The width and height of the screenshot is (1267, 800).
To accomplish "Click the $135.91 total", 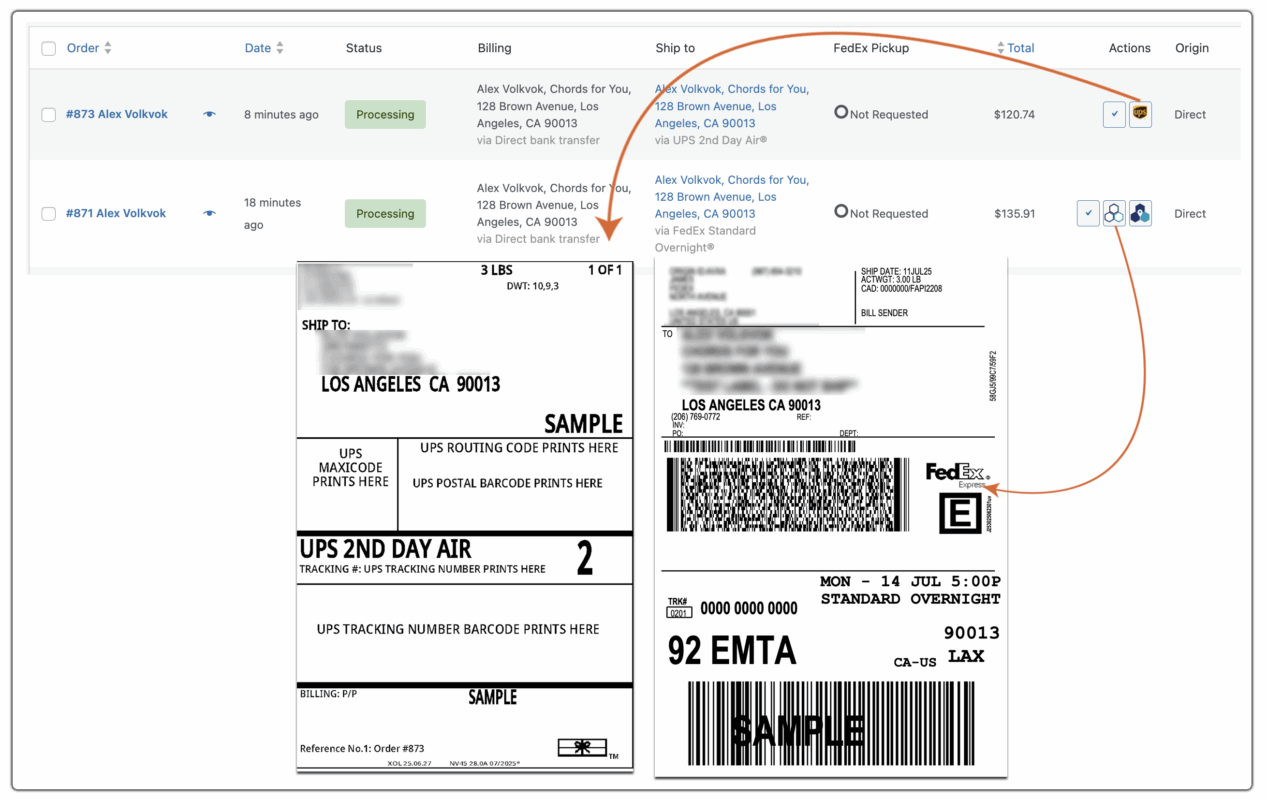I will 1014,213.
